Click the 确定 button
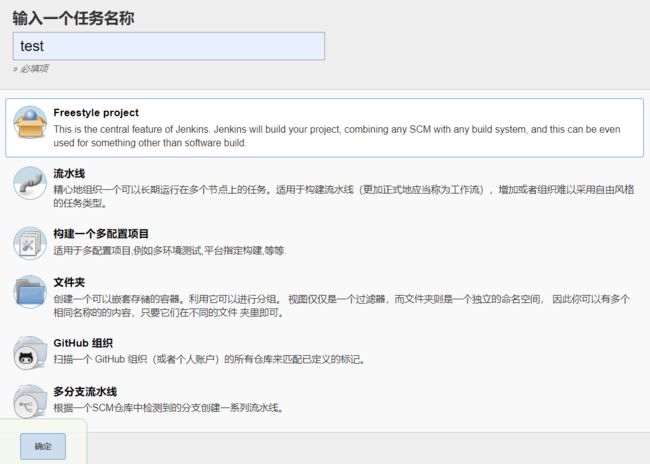 (x=43, y=446)
